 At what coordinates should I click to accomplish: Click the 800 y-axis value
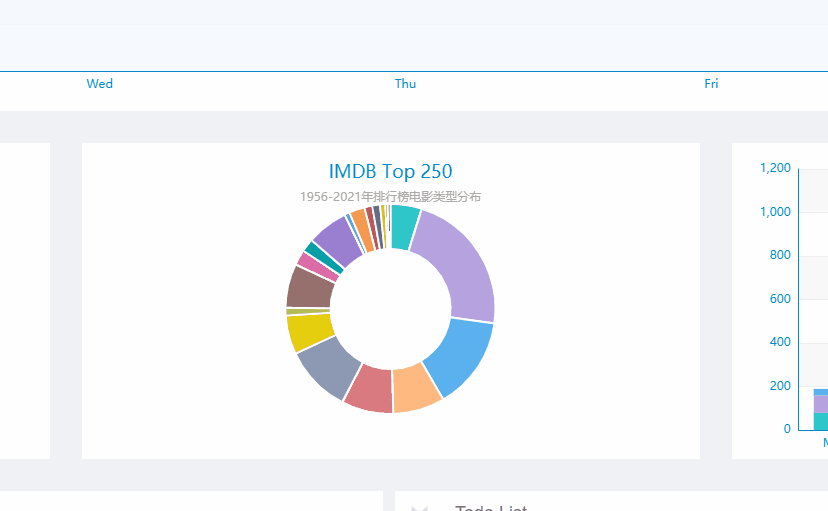click(780, 255)
